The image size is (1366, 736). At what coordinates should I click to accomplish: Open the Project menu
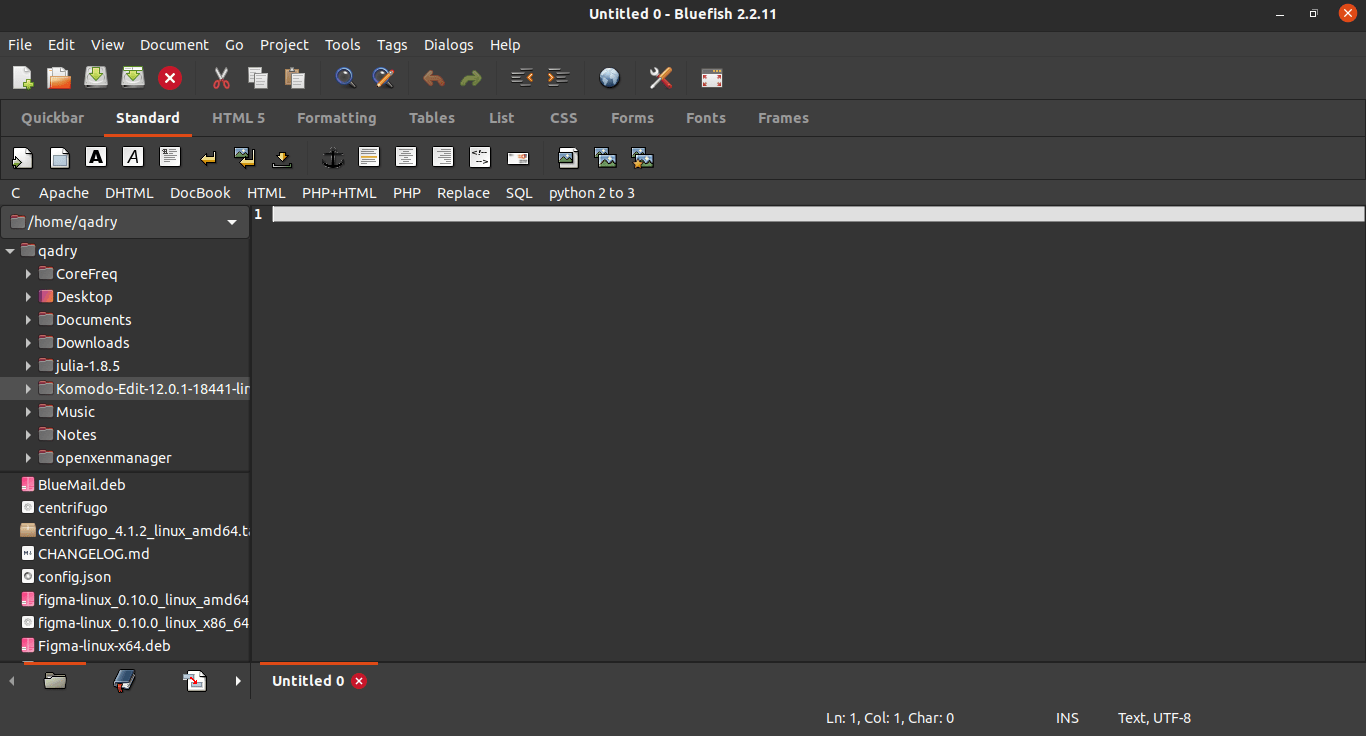tap(284, 45)
